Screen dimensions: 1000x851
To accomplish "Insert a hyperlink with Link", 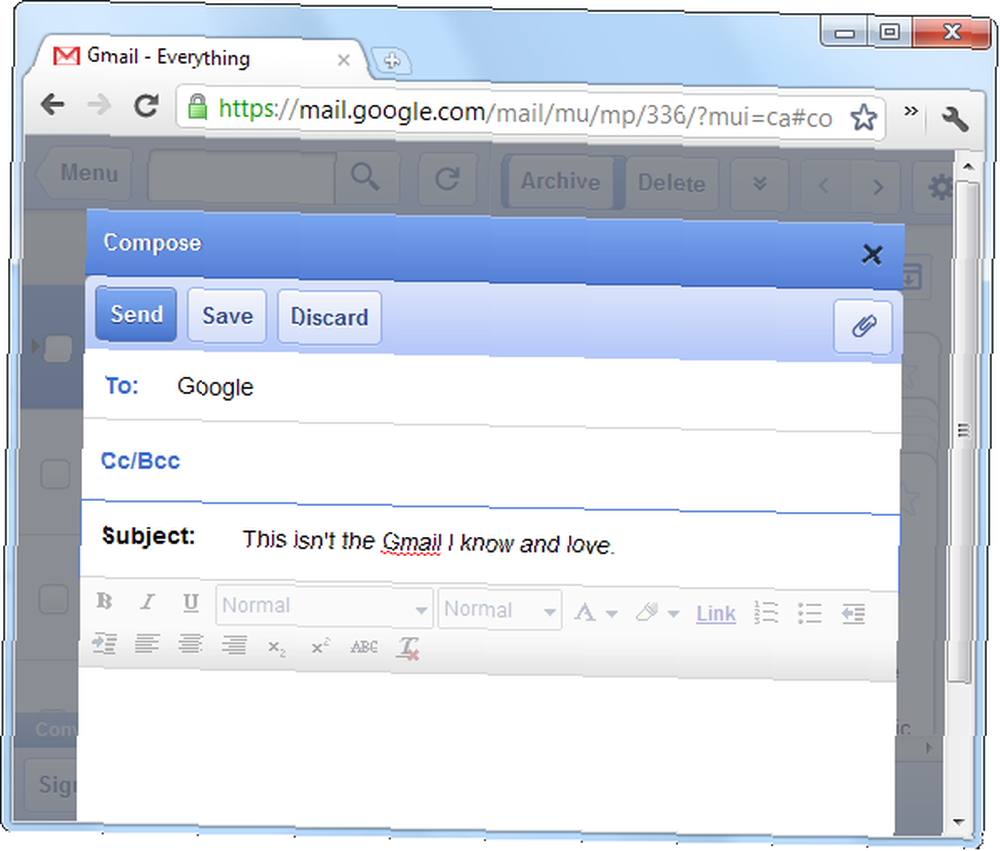I will coord(716,614).
